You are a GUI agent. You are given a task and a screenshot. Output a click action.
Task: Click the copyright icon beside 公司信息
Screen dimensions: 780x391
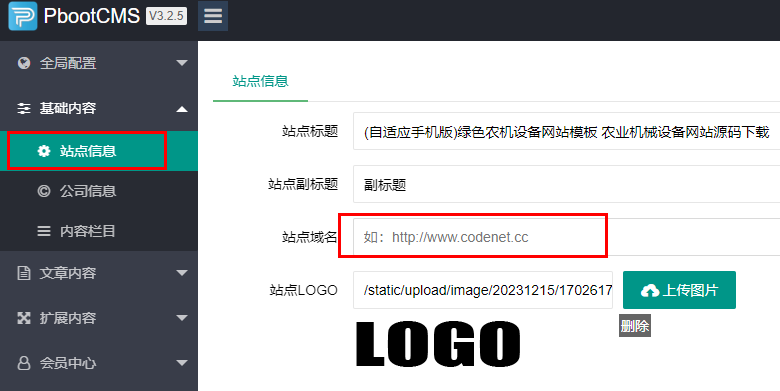(x=44, y=191)
